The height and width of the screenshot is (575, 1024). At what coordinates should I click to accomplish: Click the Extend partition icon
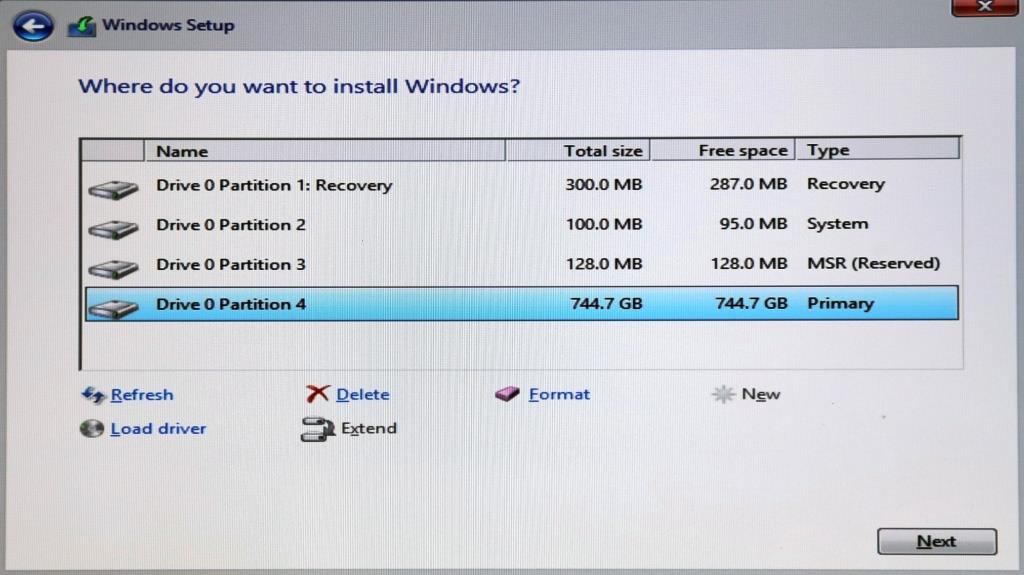316,429
